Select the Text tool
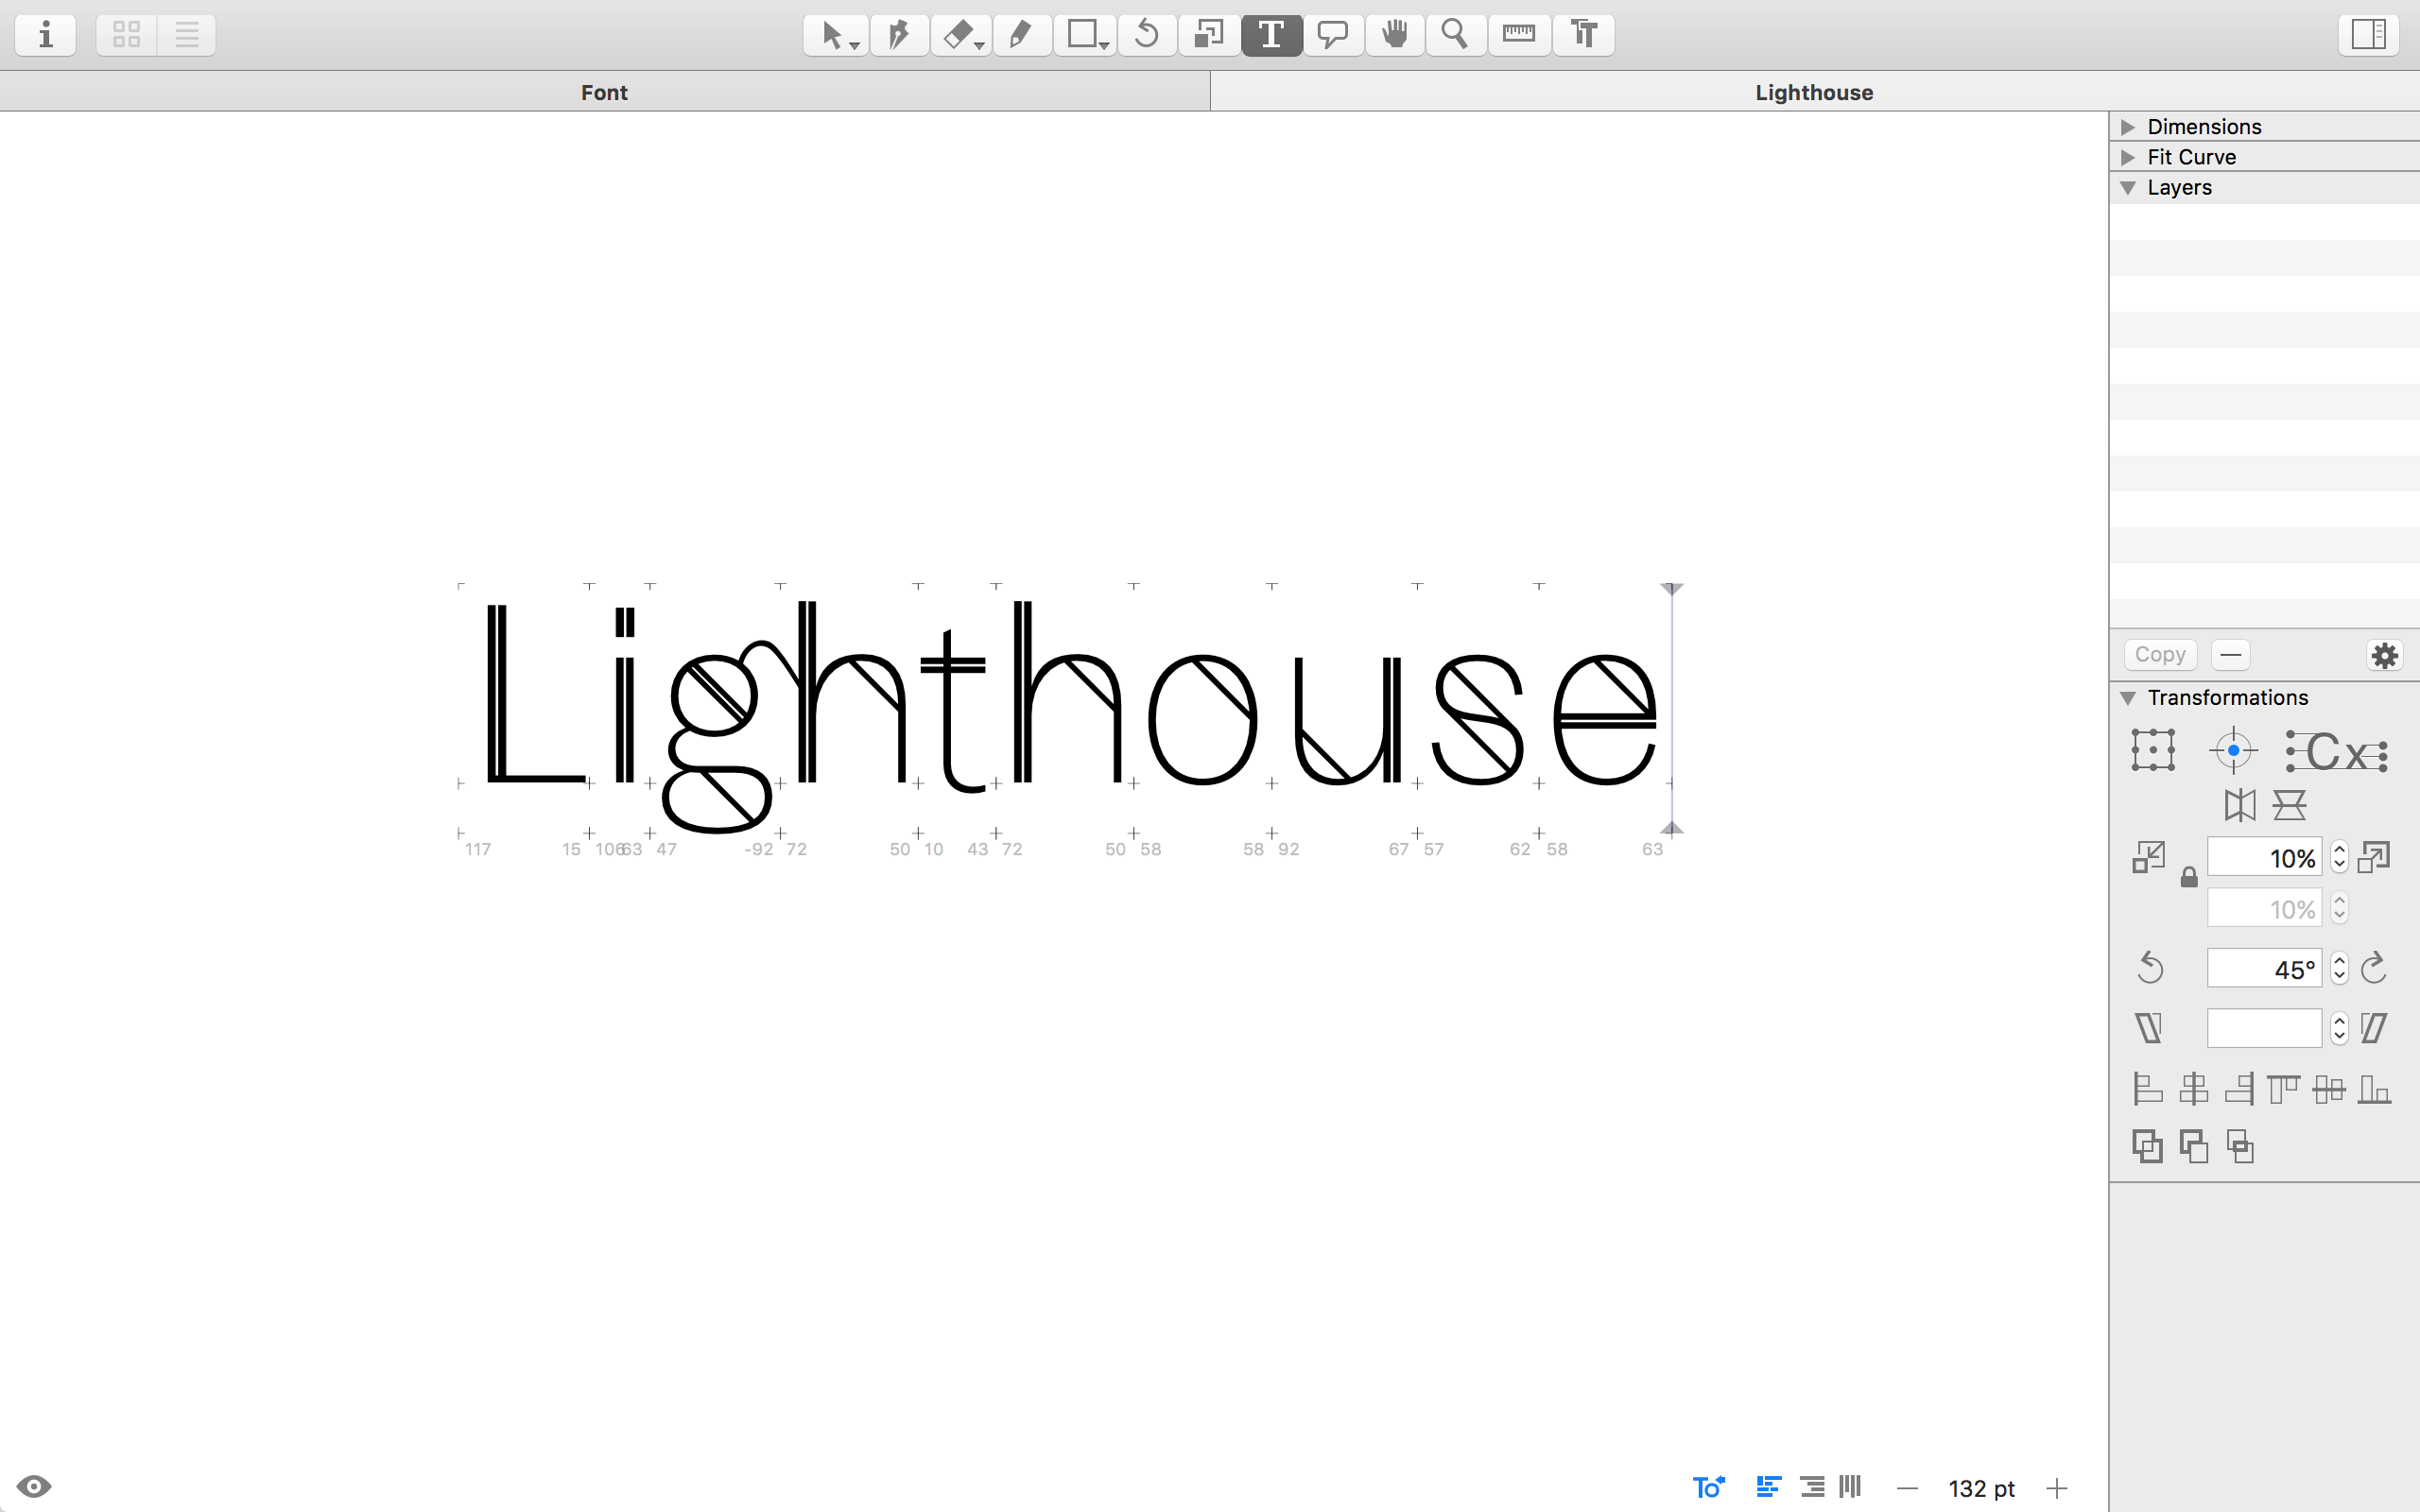The width and height of the screenshot is (2420, 1512). click(x=1271, y=35)
